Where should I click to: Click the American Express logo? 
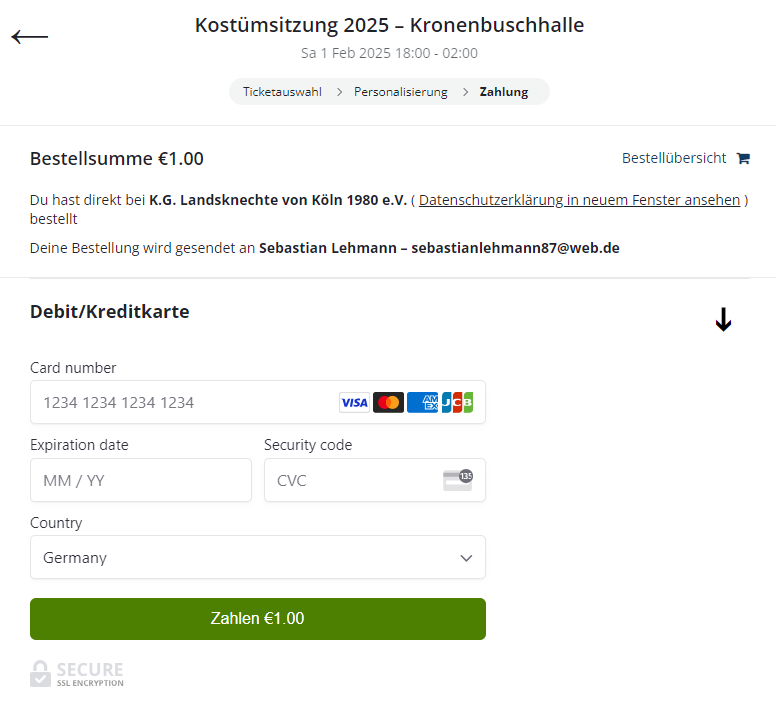pos(422,402)
